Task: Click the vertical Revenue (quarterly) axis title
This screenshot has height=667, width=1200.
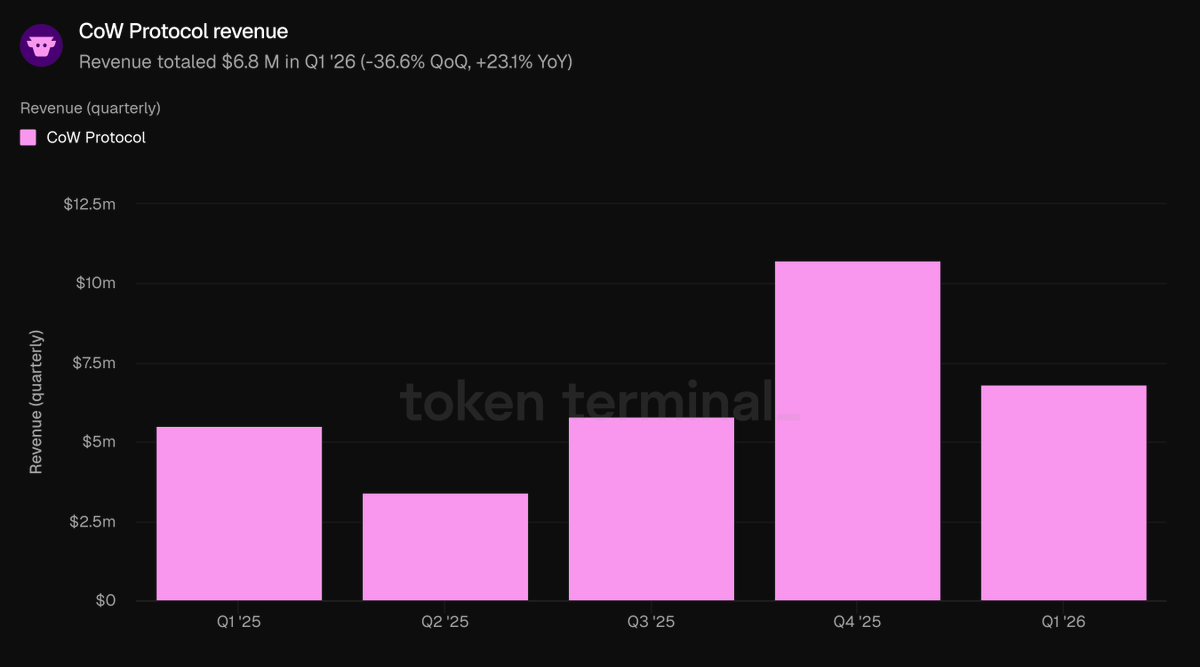Action: click(x=36, y=401)
